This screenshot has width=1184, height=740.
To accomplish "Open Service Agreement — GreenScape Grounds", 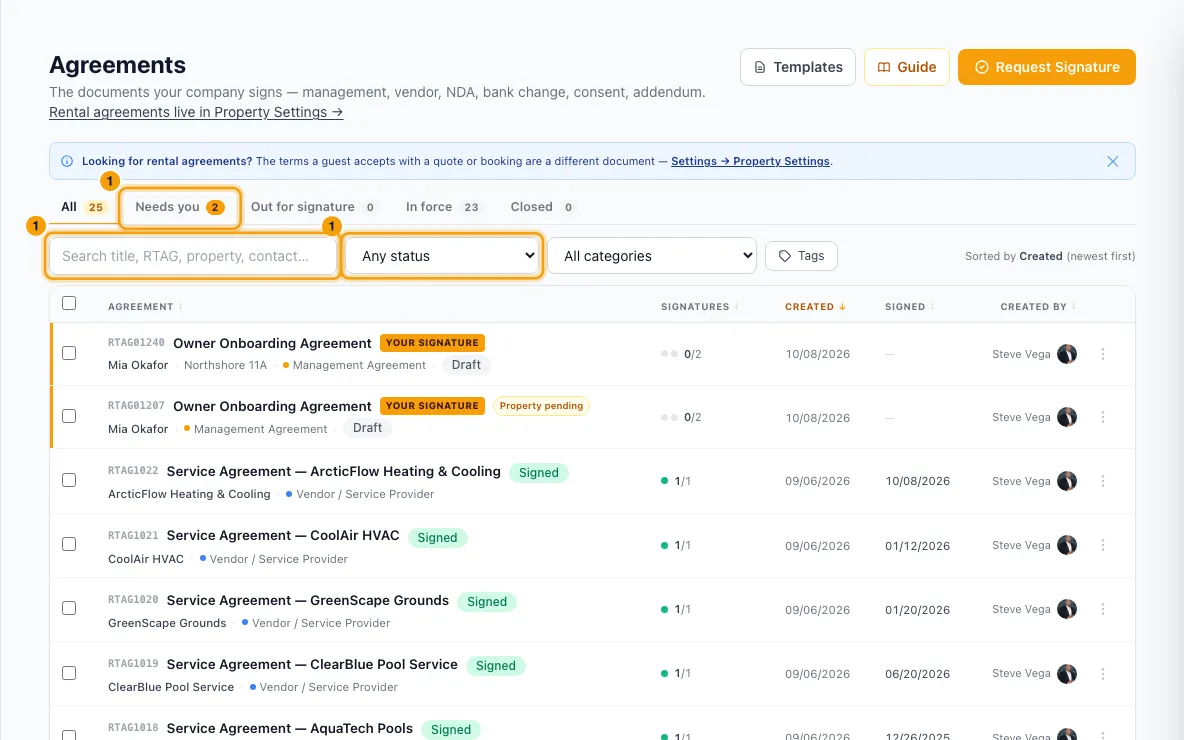I will pyautogui.click(x=308, y=601).
